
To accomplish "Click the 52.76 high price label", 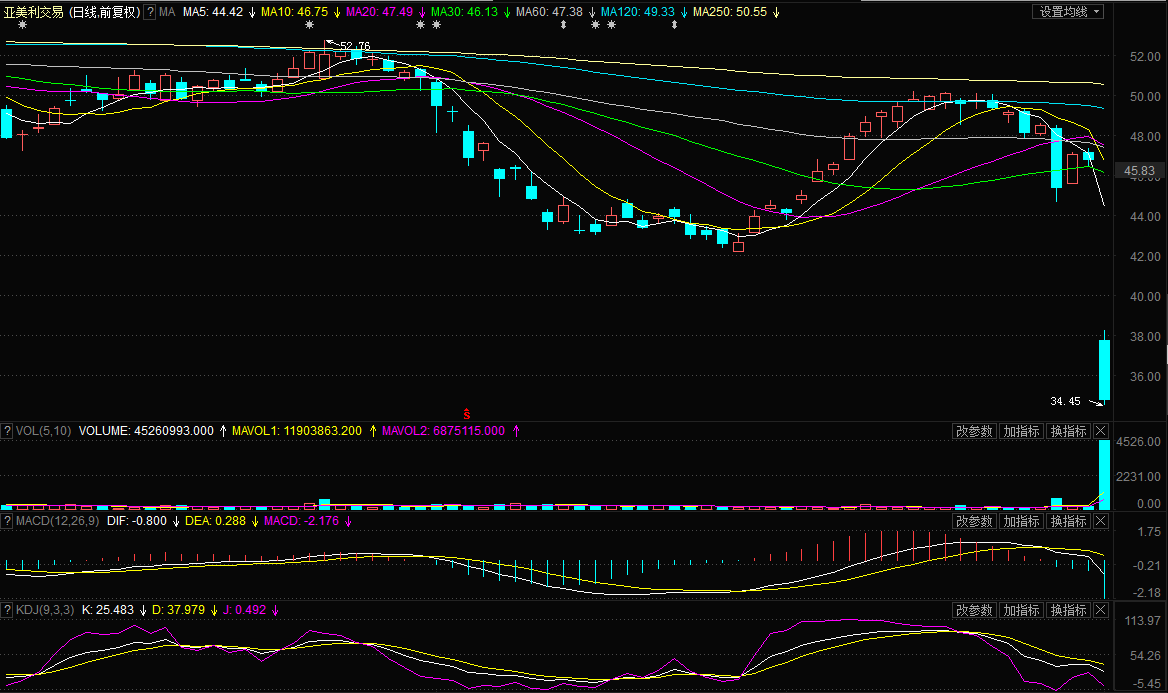I will tap(355, 46).
